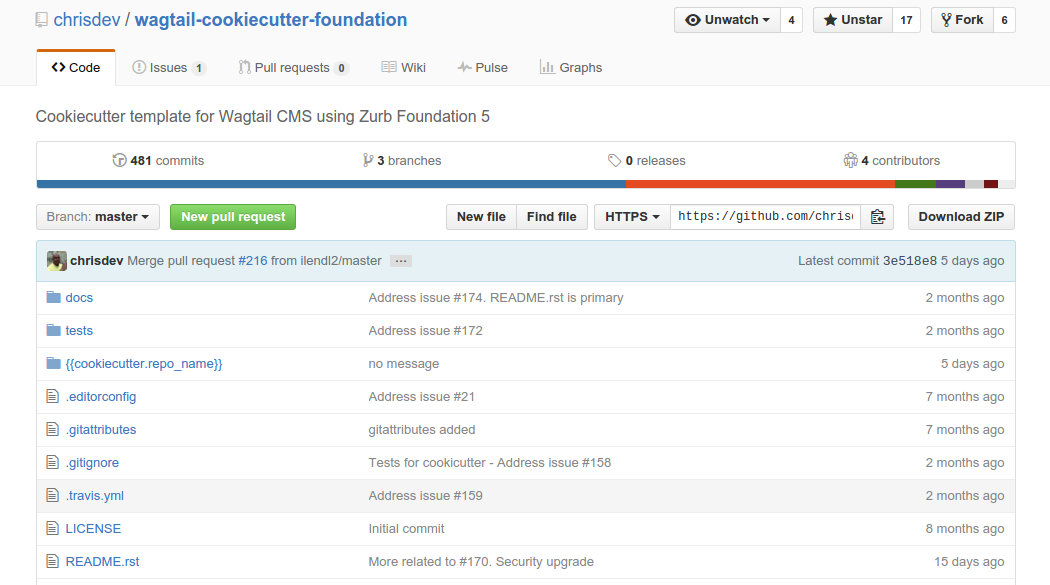Open the wagtail-cookiecutter-foundation repository link
The image size is (1050, 585).
point(271,20)
